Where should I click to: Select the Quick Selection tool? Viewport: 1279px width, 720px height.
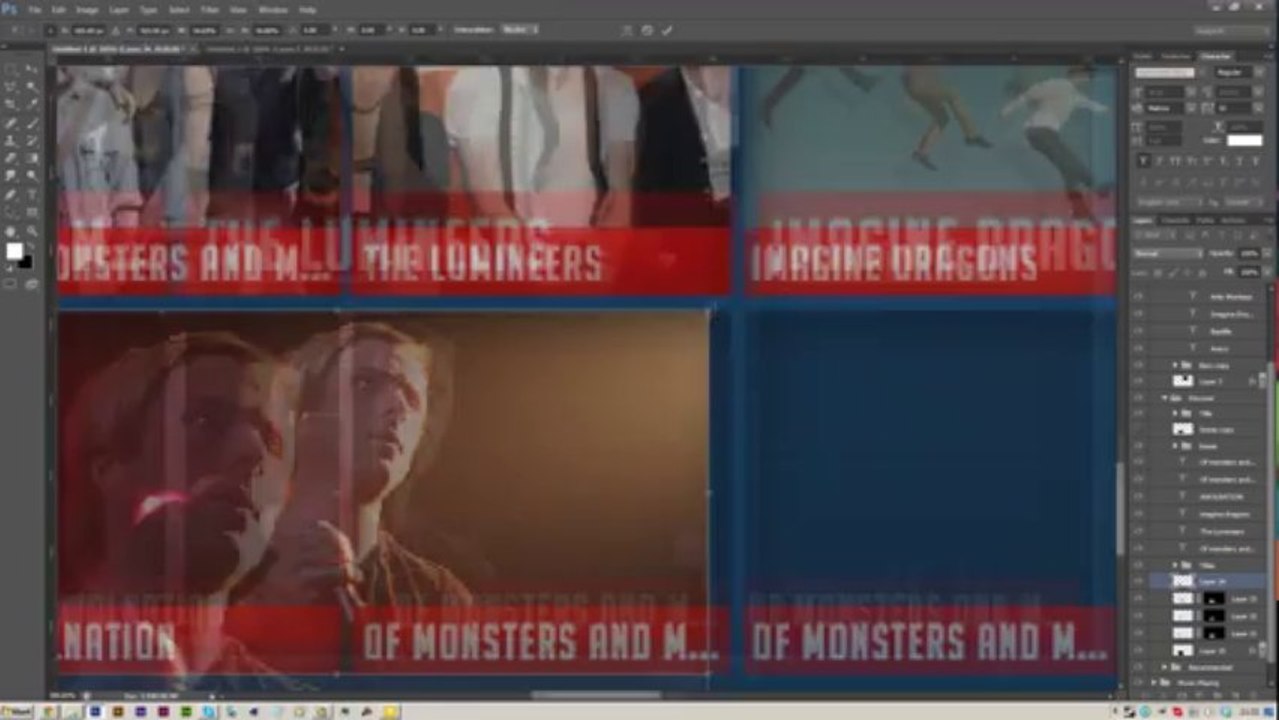pyautogui.click(x=31, y=87)
